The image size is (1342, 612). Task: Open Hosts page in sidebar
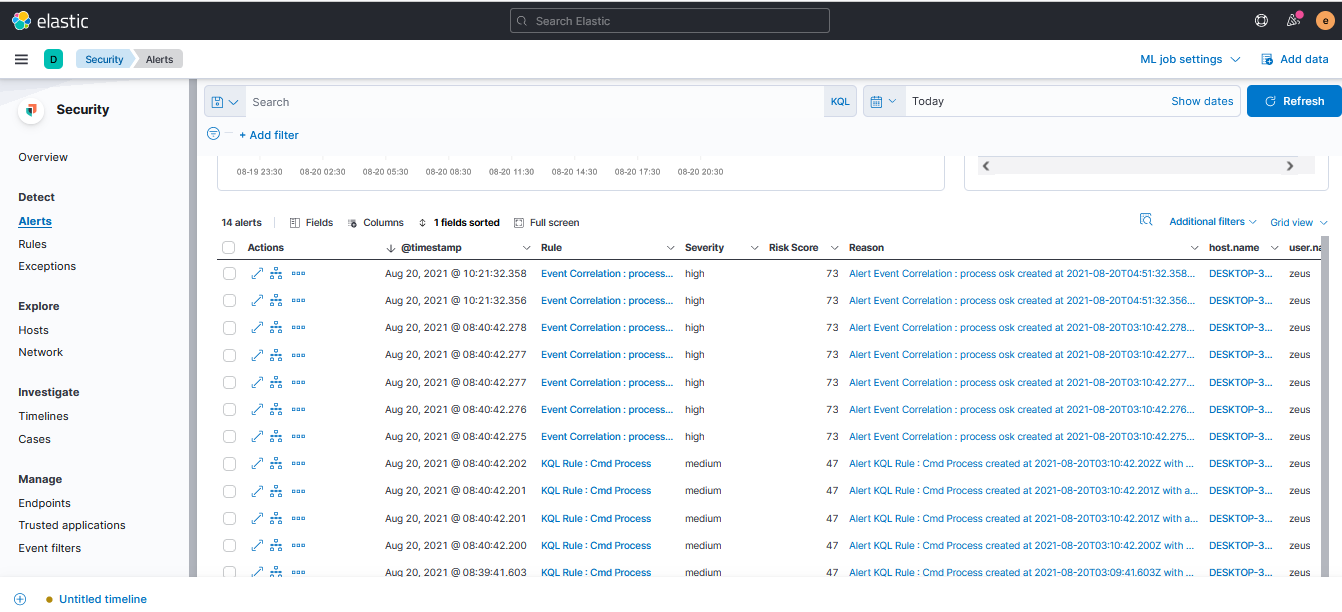click(x=33, y=330)
